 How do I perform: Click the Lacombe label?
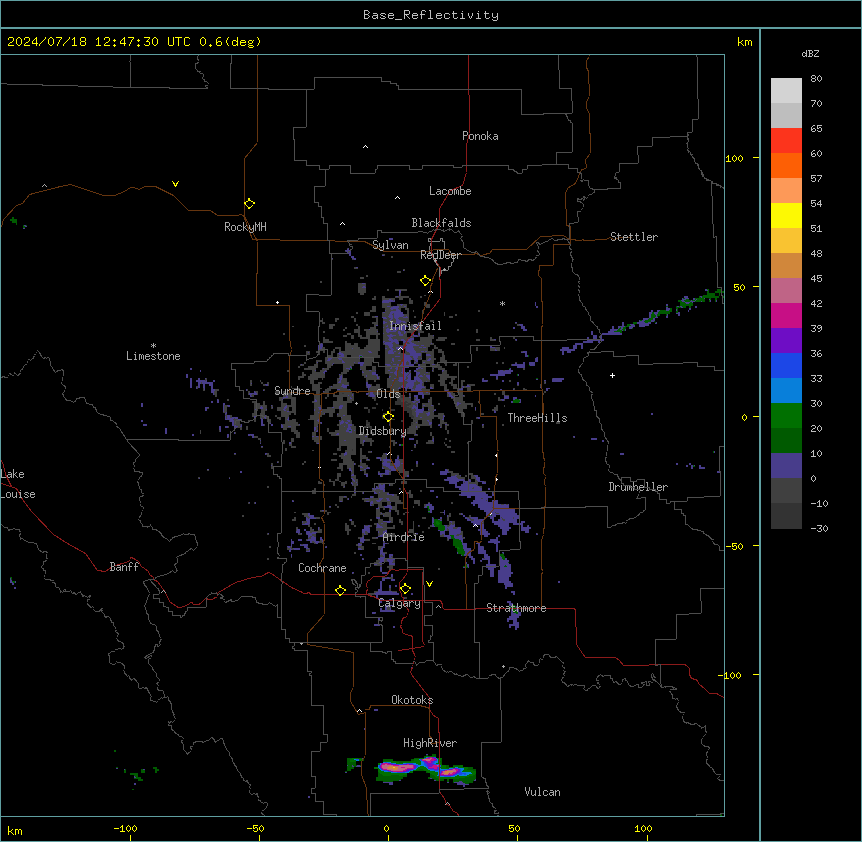(x=450, y=191)
